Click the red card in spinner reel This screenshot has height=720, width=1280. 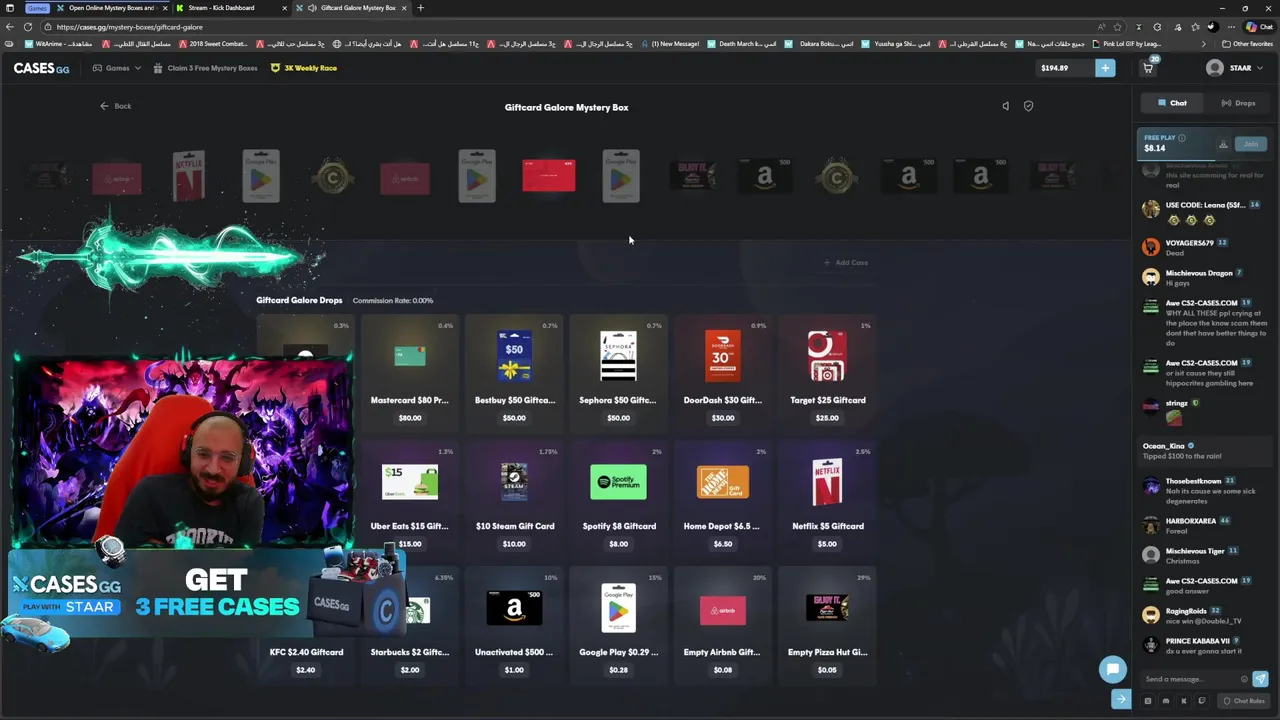[x=548, y=176]
